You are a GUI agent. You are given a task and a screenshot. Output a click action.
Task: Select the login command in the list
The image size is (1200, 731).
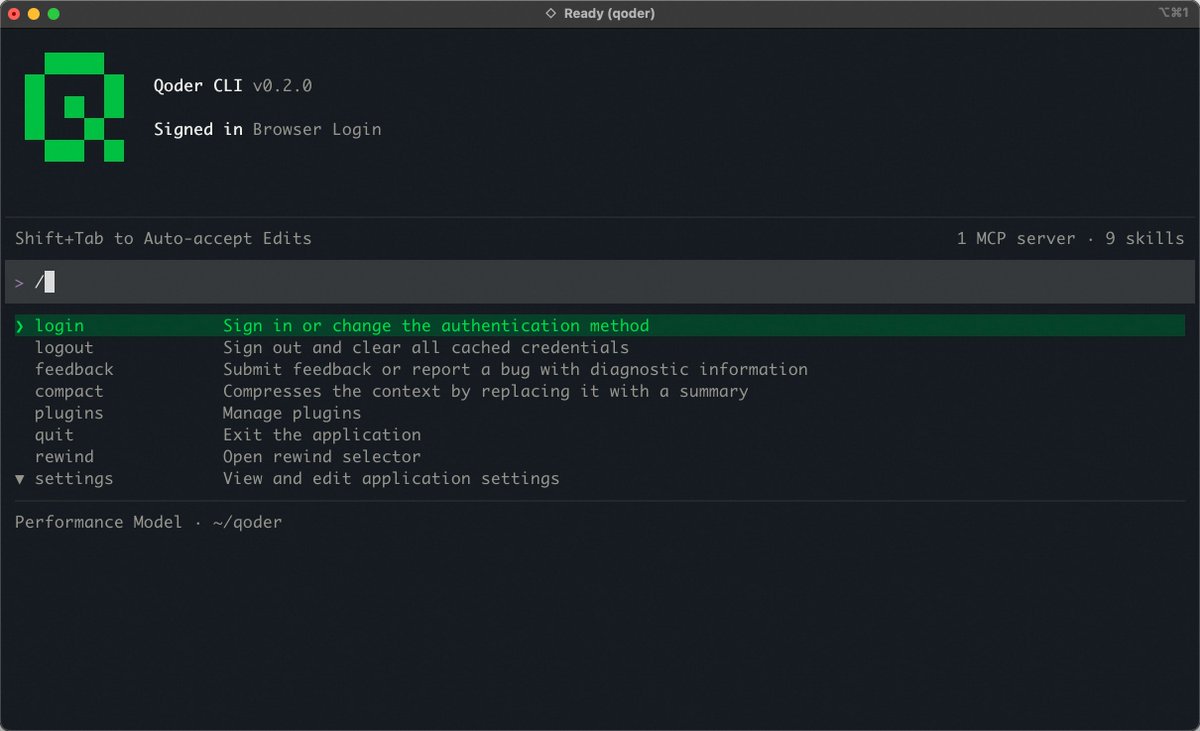pos(599,326)
